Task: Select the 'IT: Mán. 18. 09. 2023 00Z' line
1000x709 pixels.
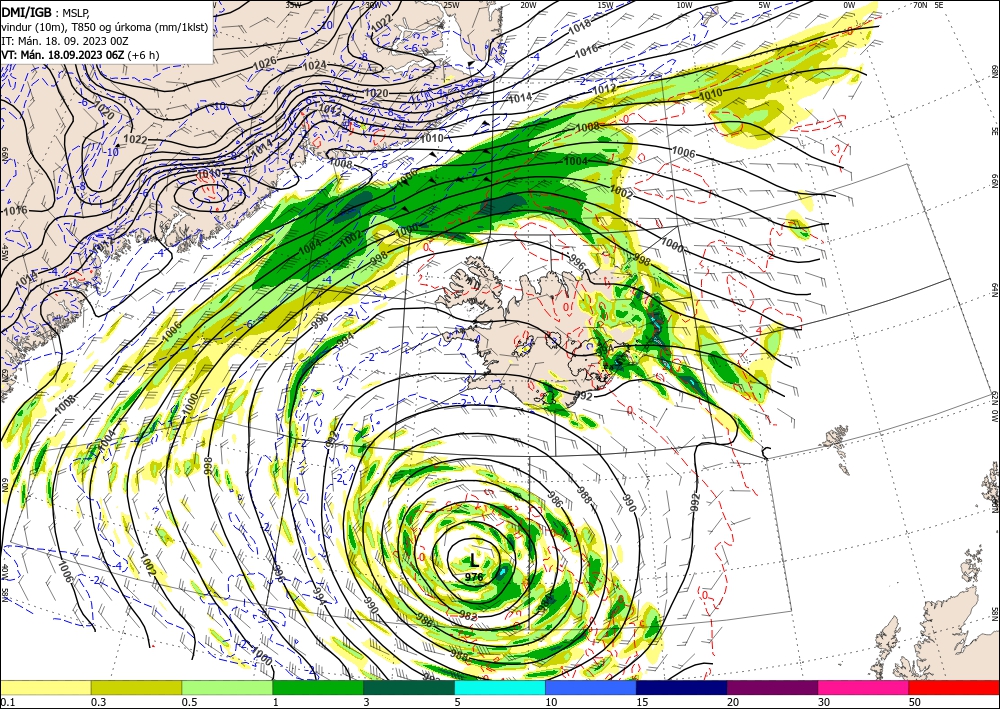Action: click(64, 41)
